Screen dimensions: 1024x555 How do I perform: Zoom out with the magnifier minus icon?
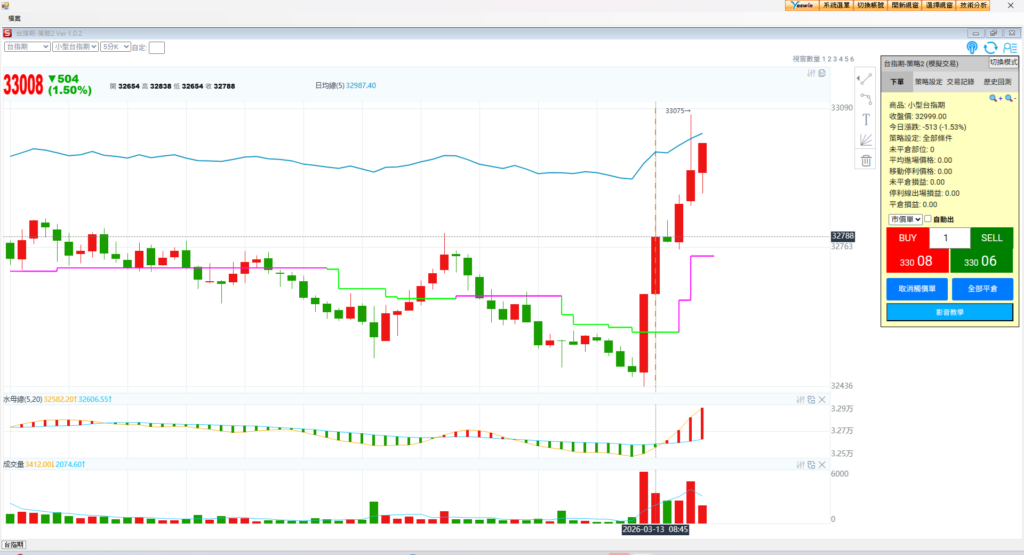[x=1009, y=98]
